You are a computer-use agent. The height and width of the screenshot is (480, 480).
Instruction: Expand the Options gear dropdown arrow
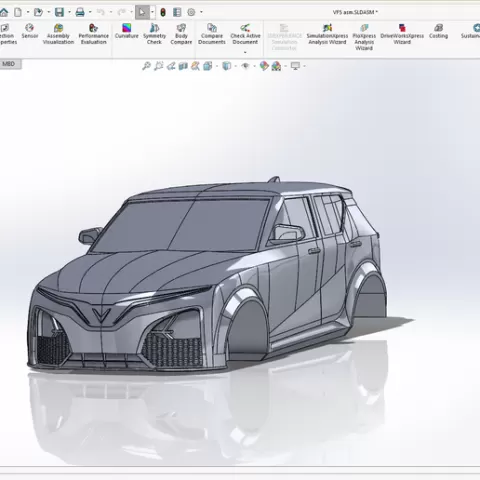[x=201, y=12]
